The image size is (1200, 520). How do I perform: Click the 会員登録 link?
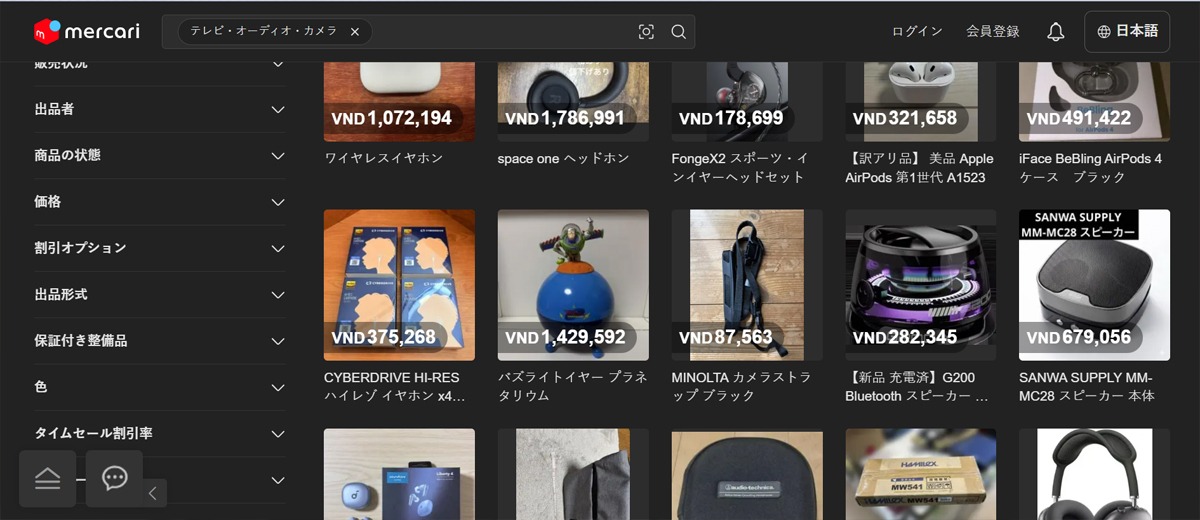pyautogui.click(x=993, y=32)
